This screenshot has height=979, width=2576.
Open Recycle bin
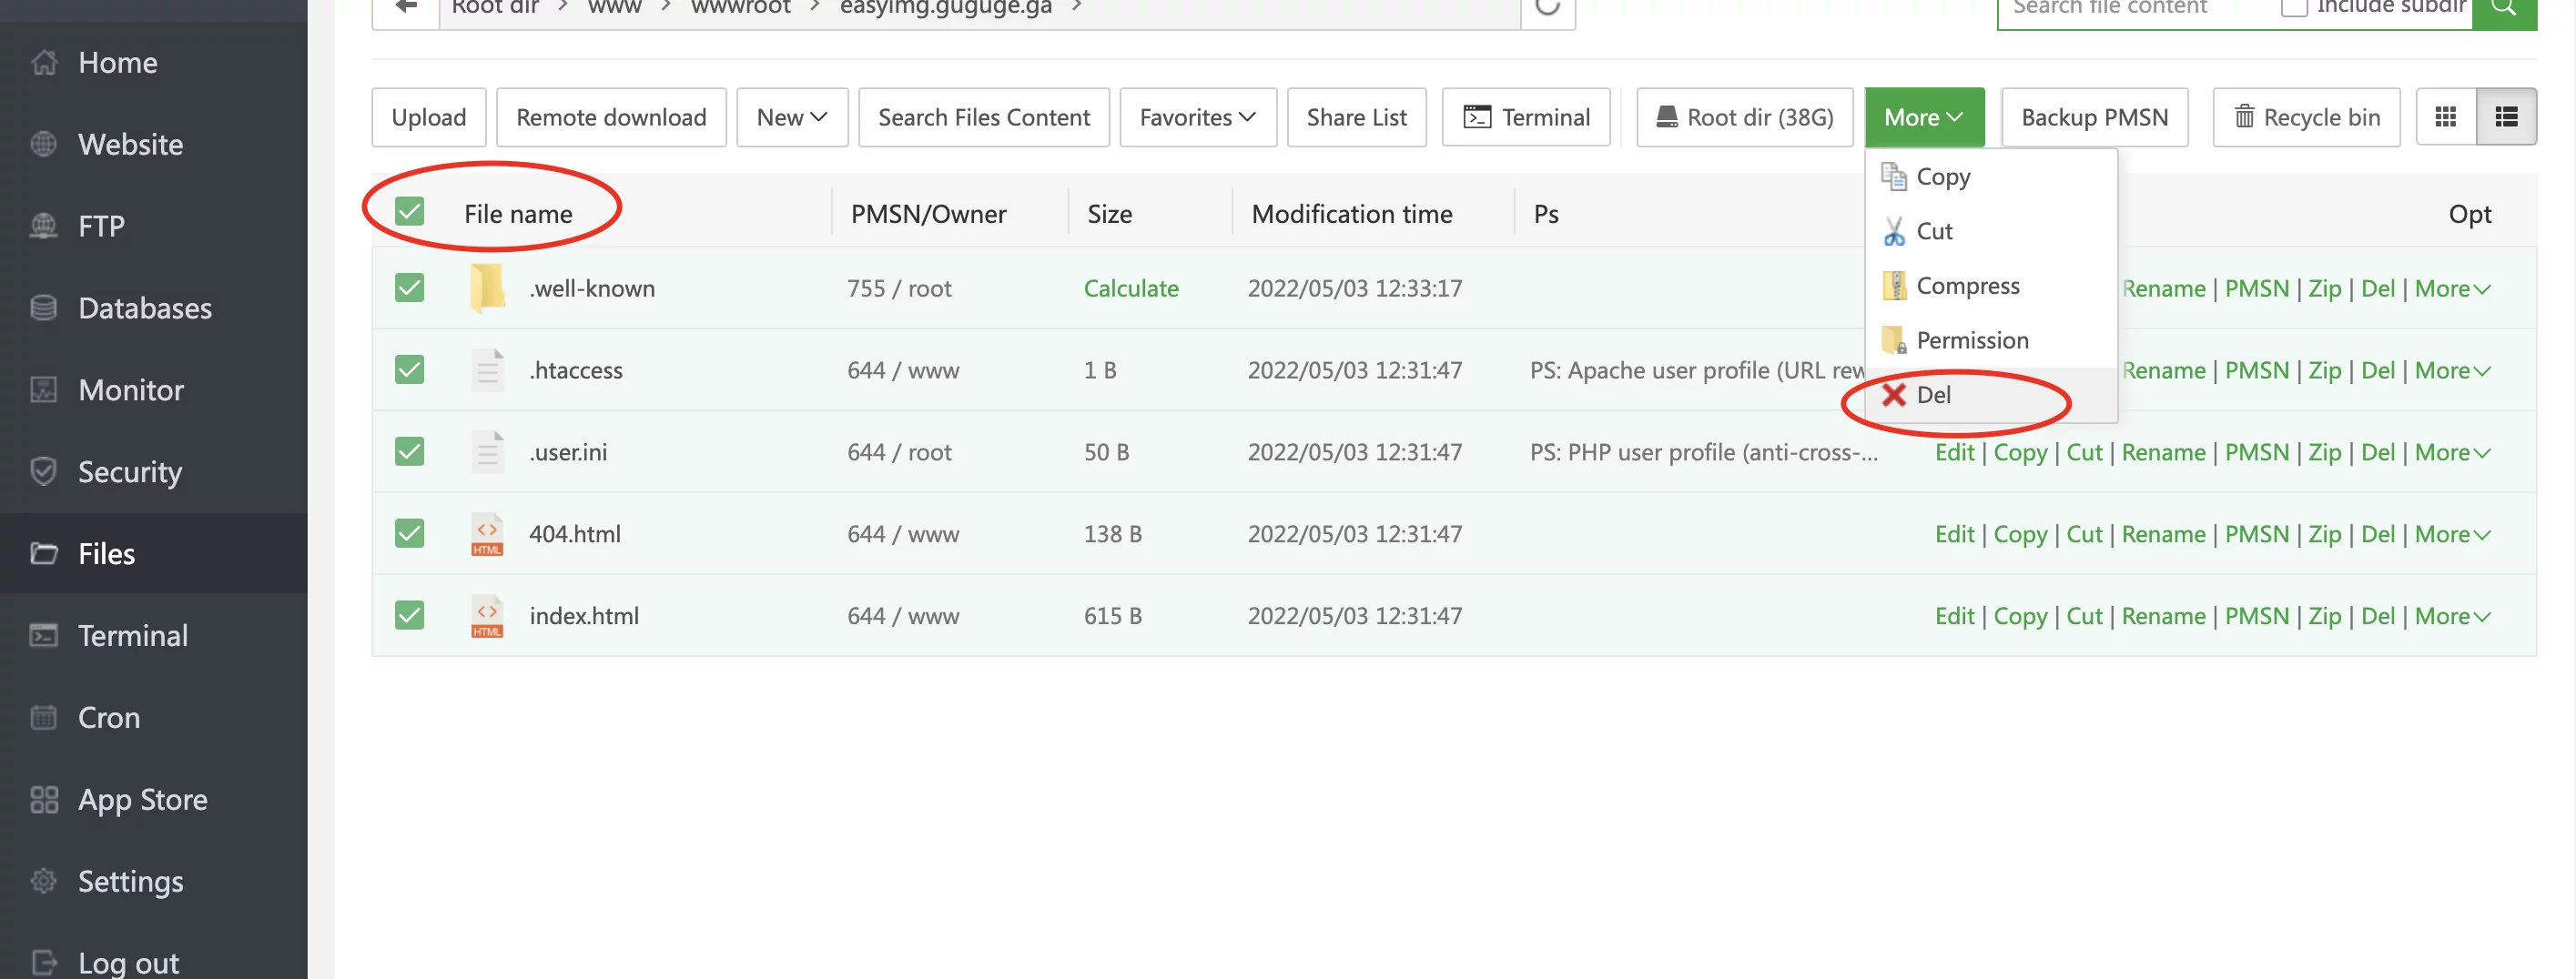pyautogui.click(x=2306, y=117)
